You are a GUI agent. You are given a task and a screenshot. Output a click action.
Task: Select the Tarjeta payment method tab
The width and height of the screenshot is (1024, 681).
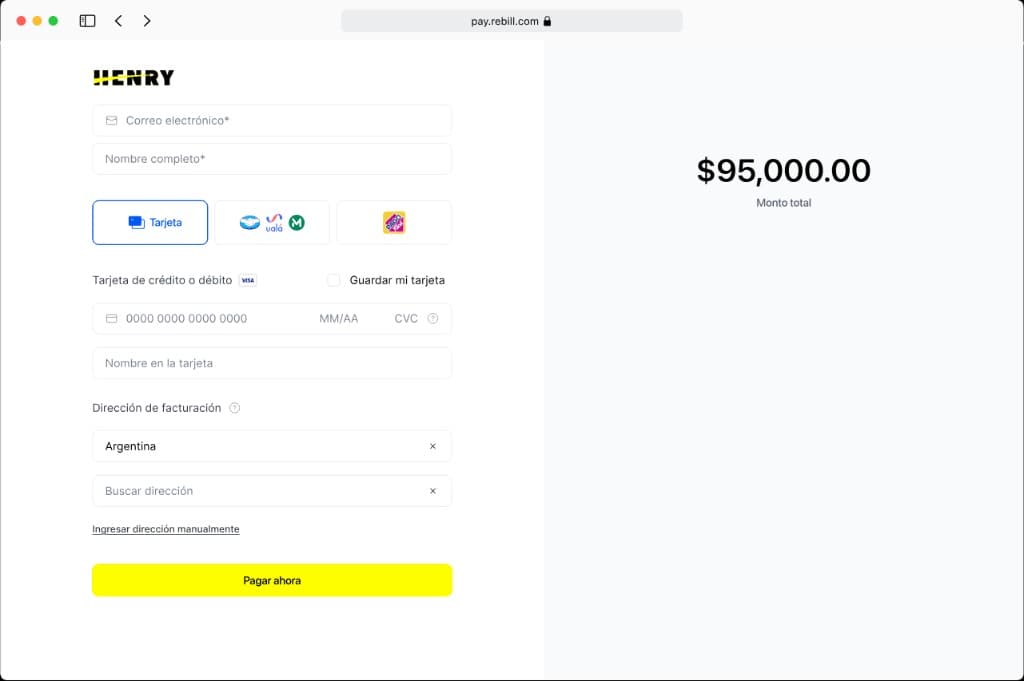tap(150, 223)
